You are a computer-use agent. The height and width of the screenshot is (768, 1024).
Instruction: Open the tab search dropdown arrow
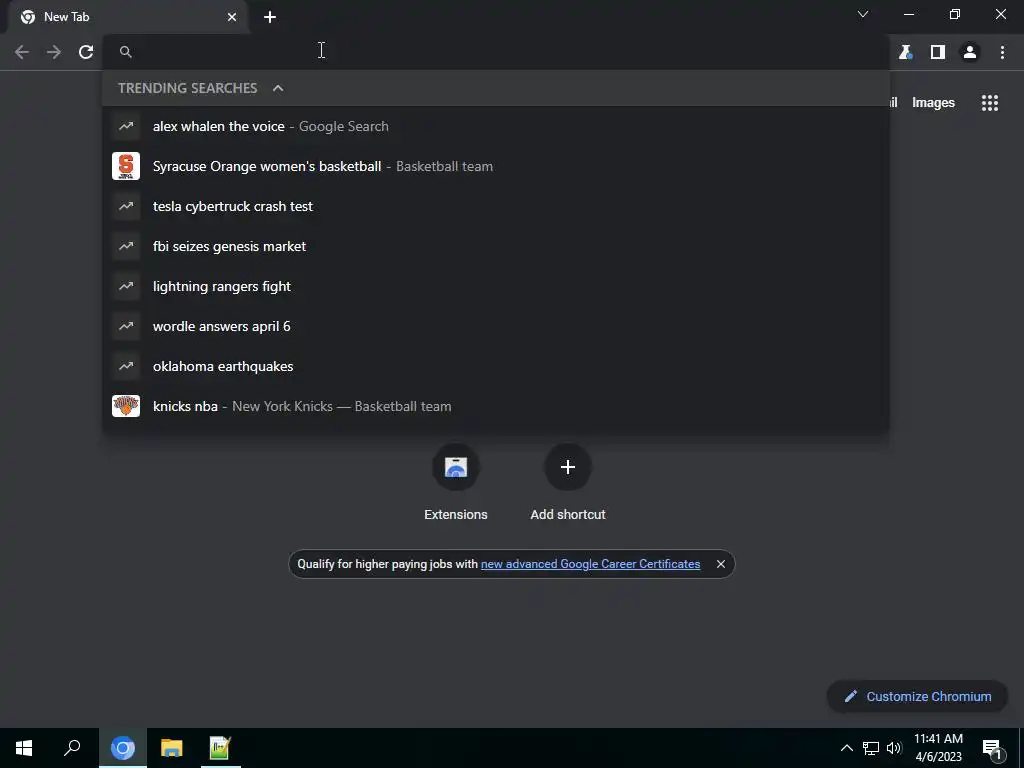(863, 14)
